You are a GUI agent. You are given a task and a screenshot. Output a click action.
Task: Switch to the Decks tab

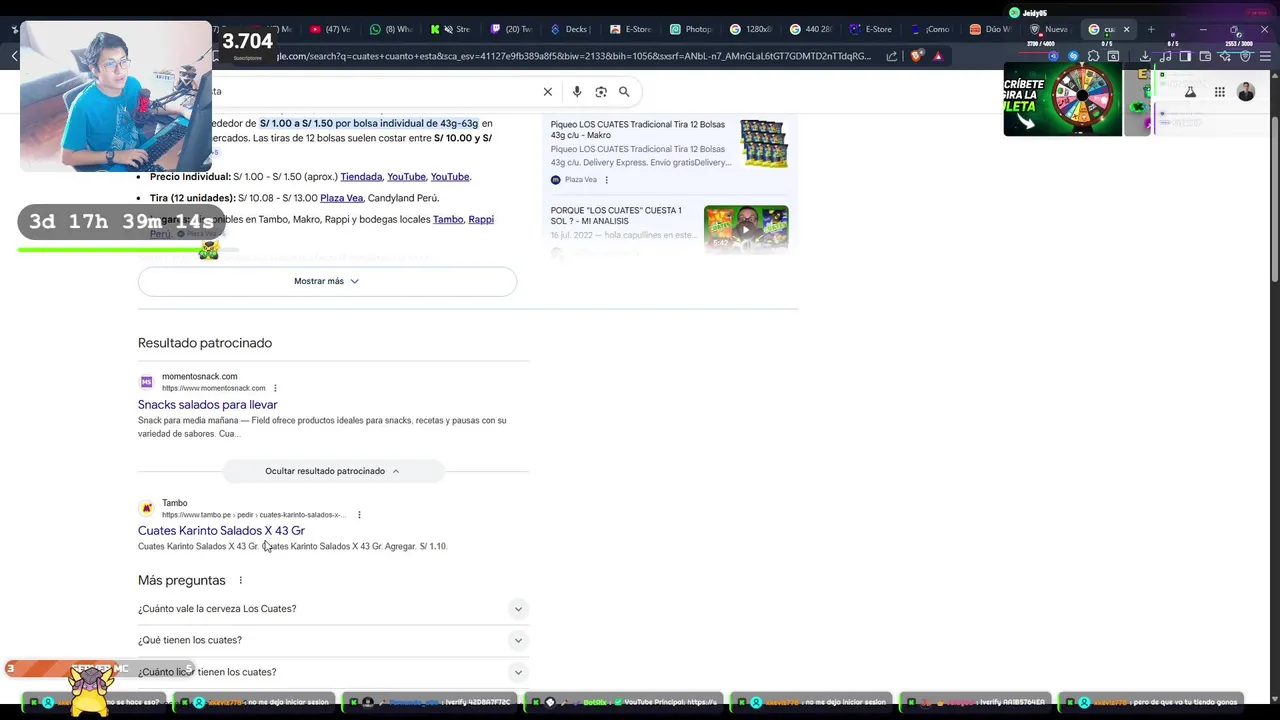pyautogui.click(x=569, y=29)
